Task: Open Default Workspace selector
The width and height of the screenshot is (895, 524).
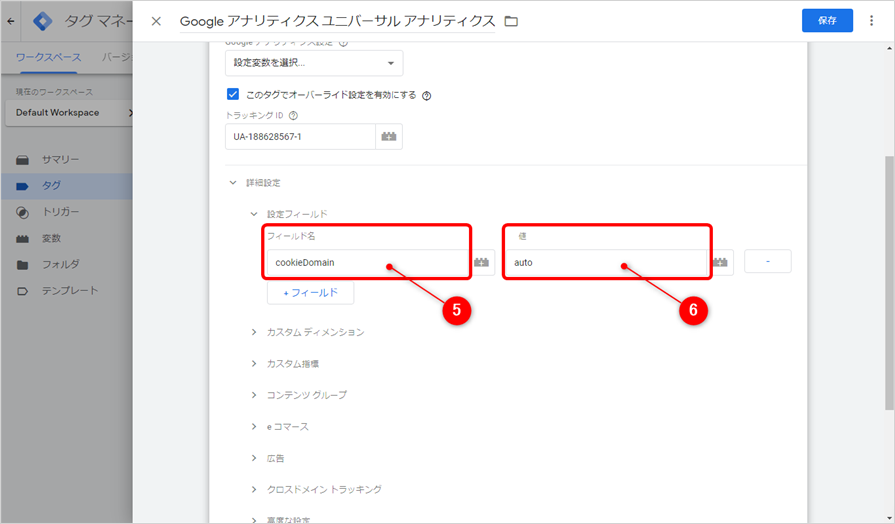Action: click(69, 113)
